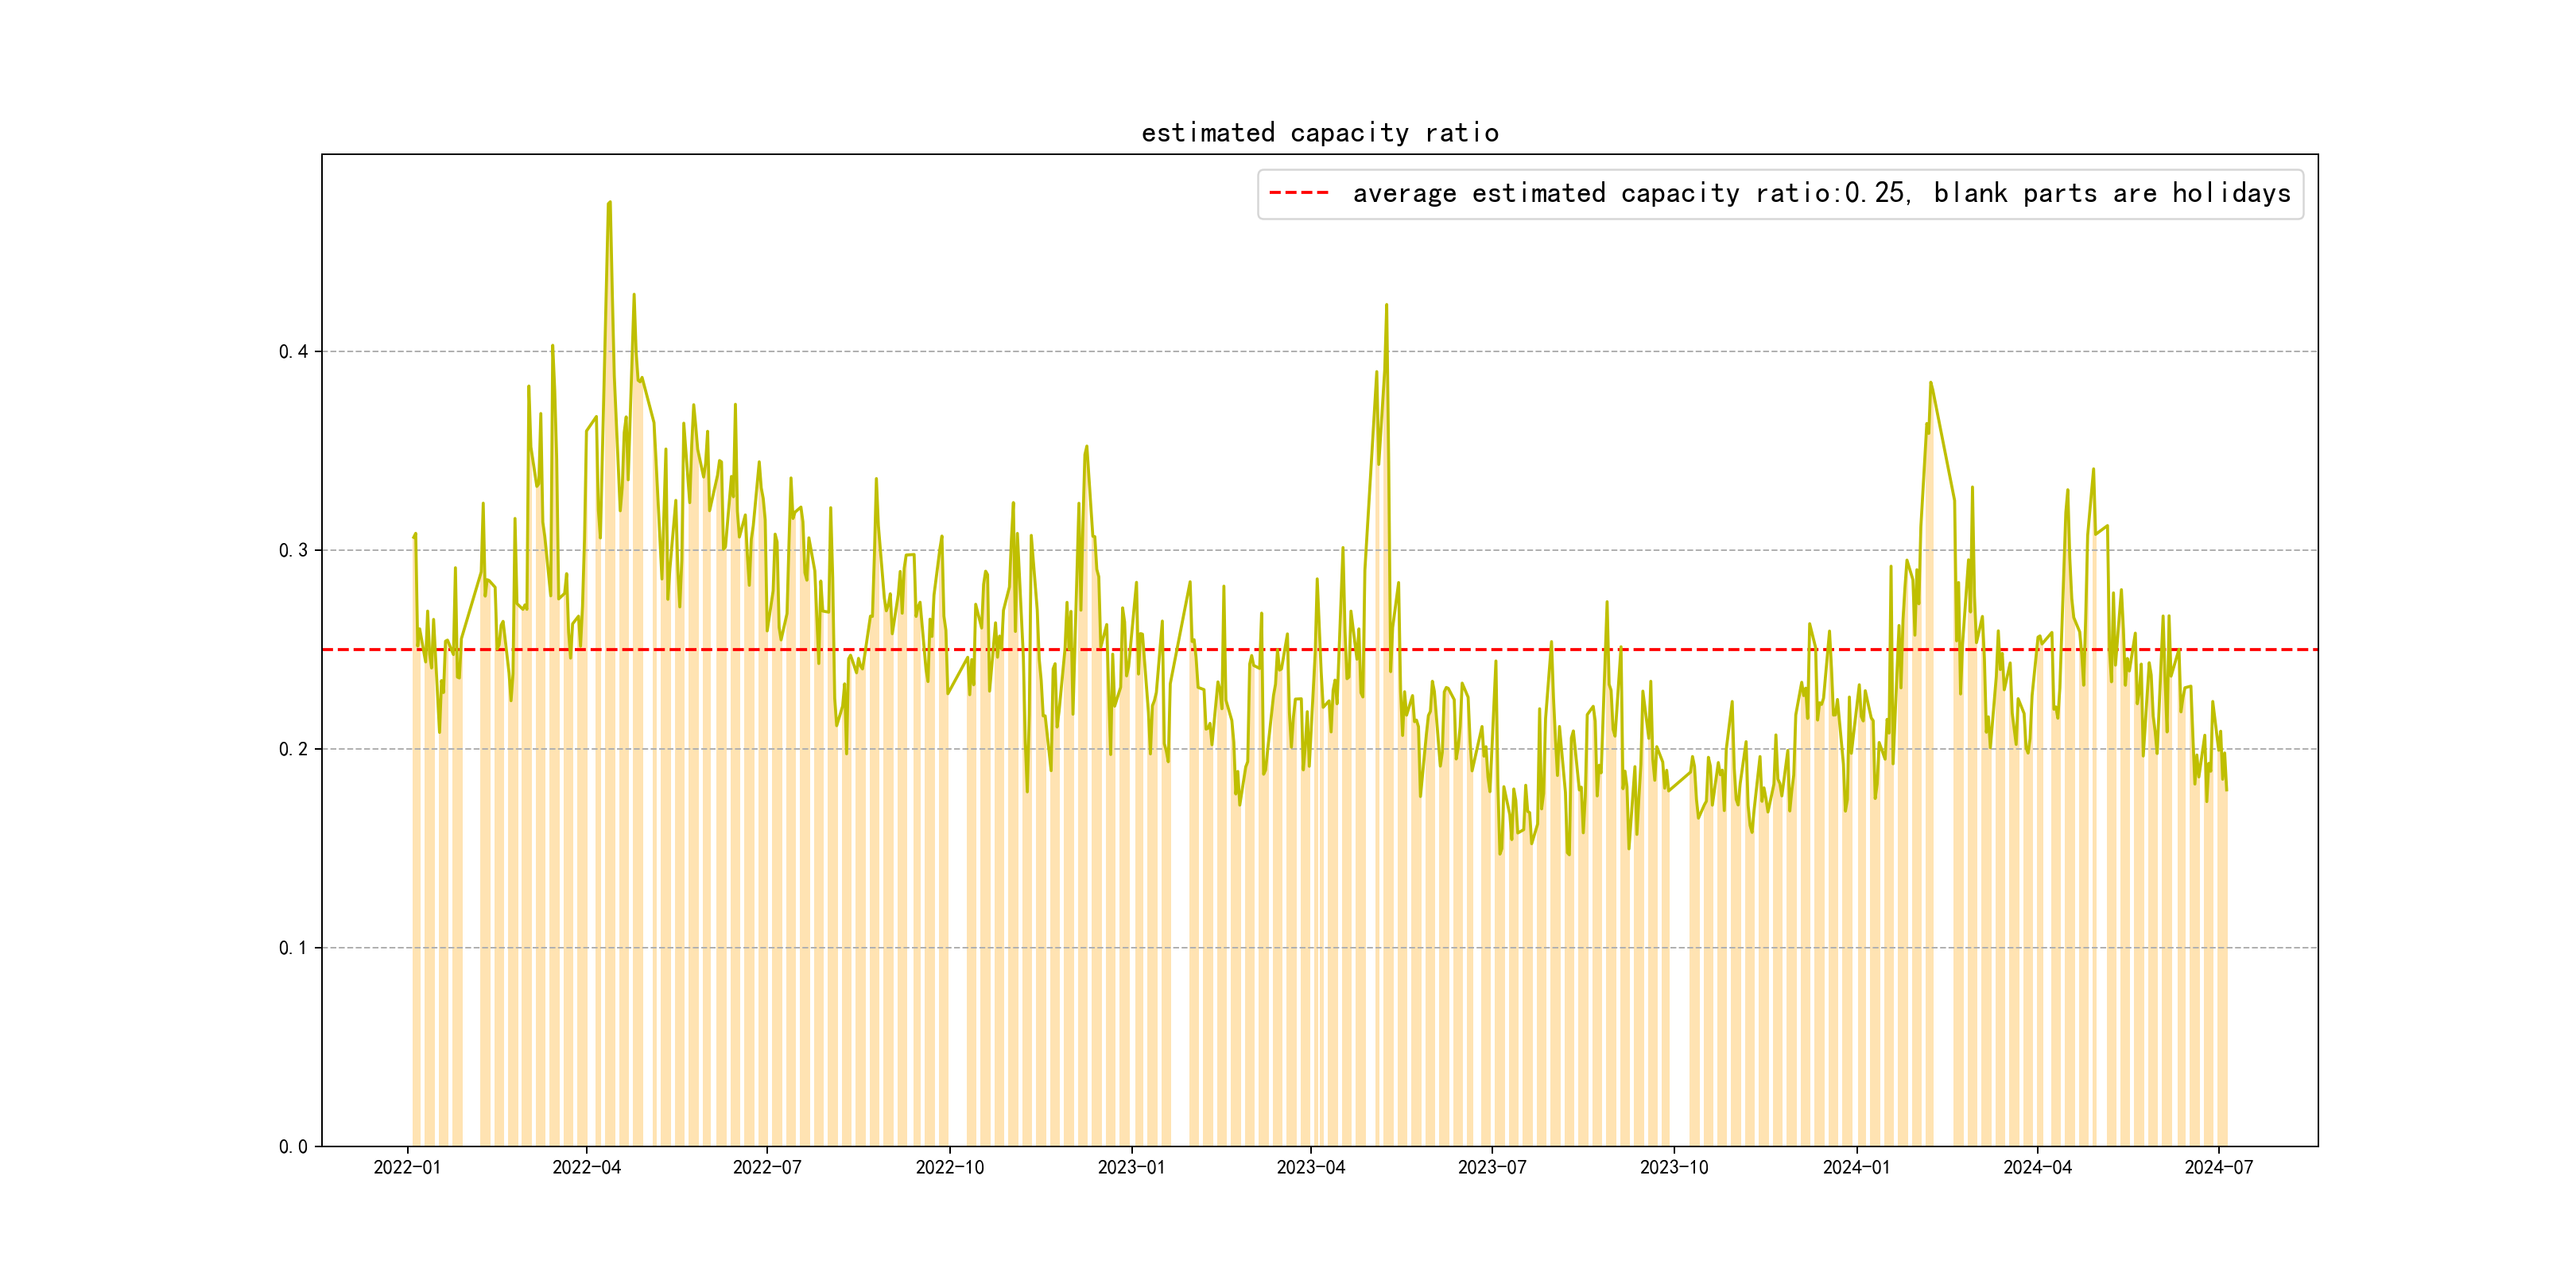The image size is (2576, 1288).
Task: Click the 0.0 y-axis tick label
Action: tap(293, 1146)
